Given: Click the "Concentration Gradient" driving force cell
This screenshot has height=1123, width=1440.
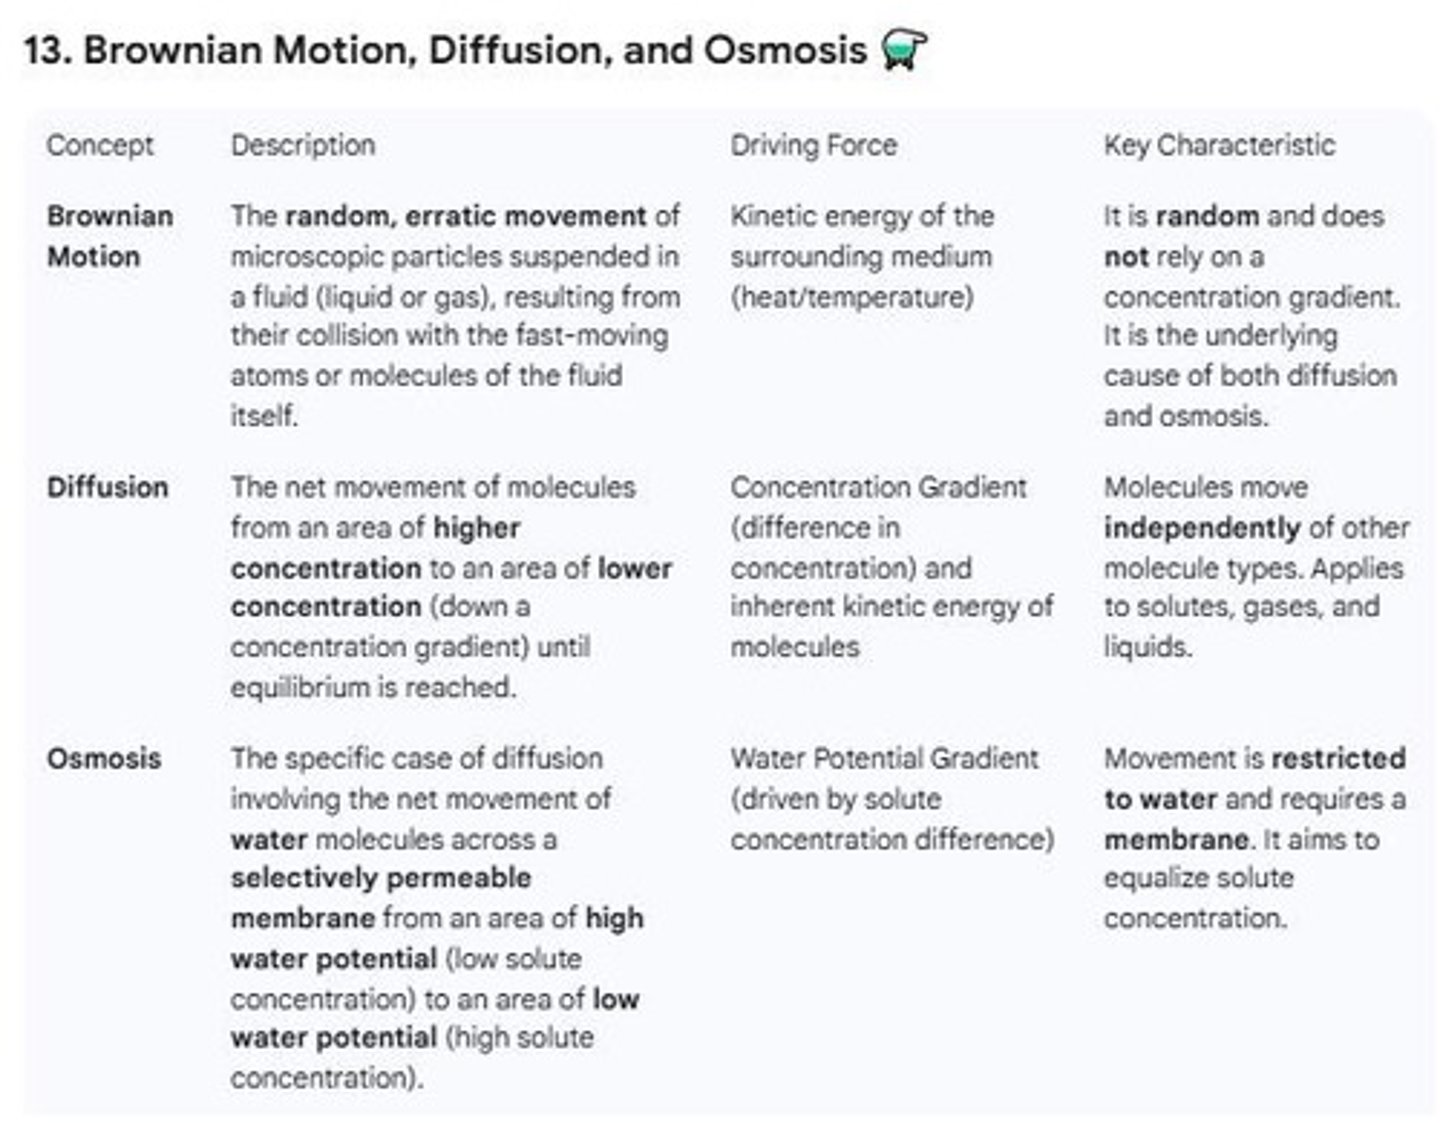Looking at the screenshot, I should (x=878, y=487).
